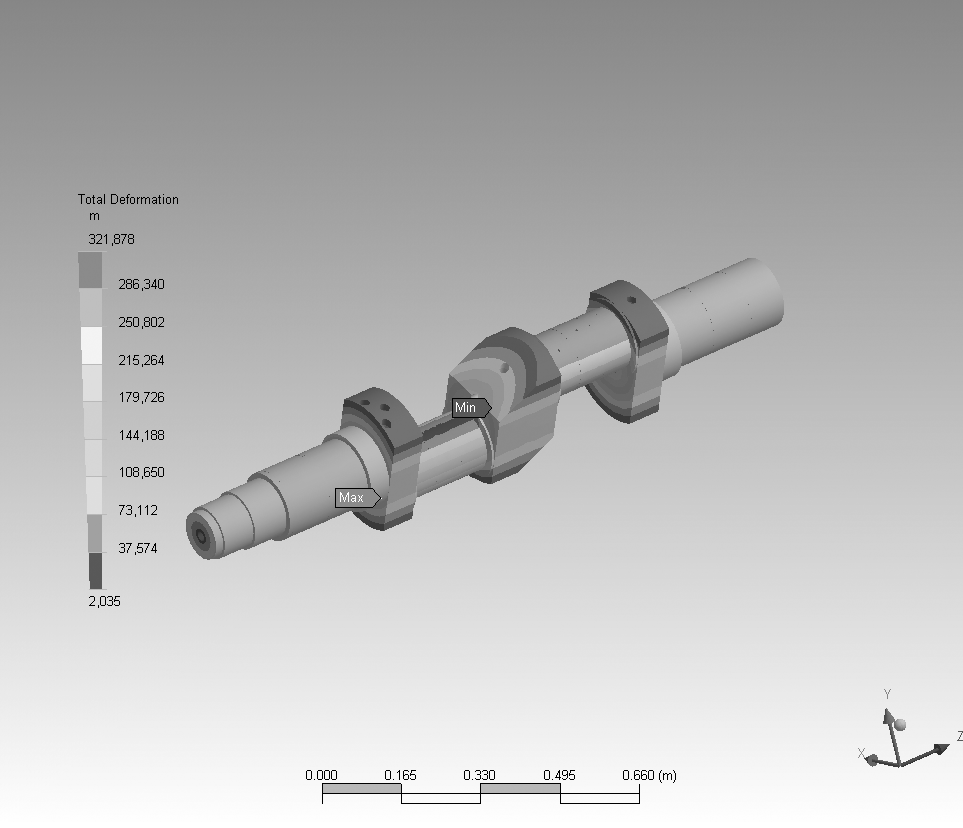Image resolution: width=963 pixels, height=828 pixels.
Task: Click the legend value 250,802
Action: 141,322
